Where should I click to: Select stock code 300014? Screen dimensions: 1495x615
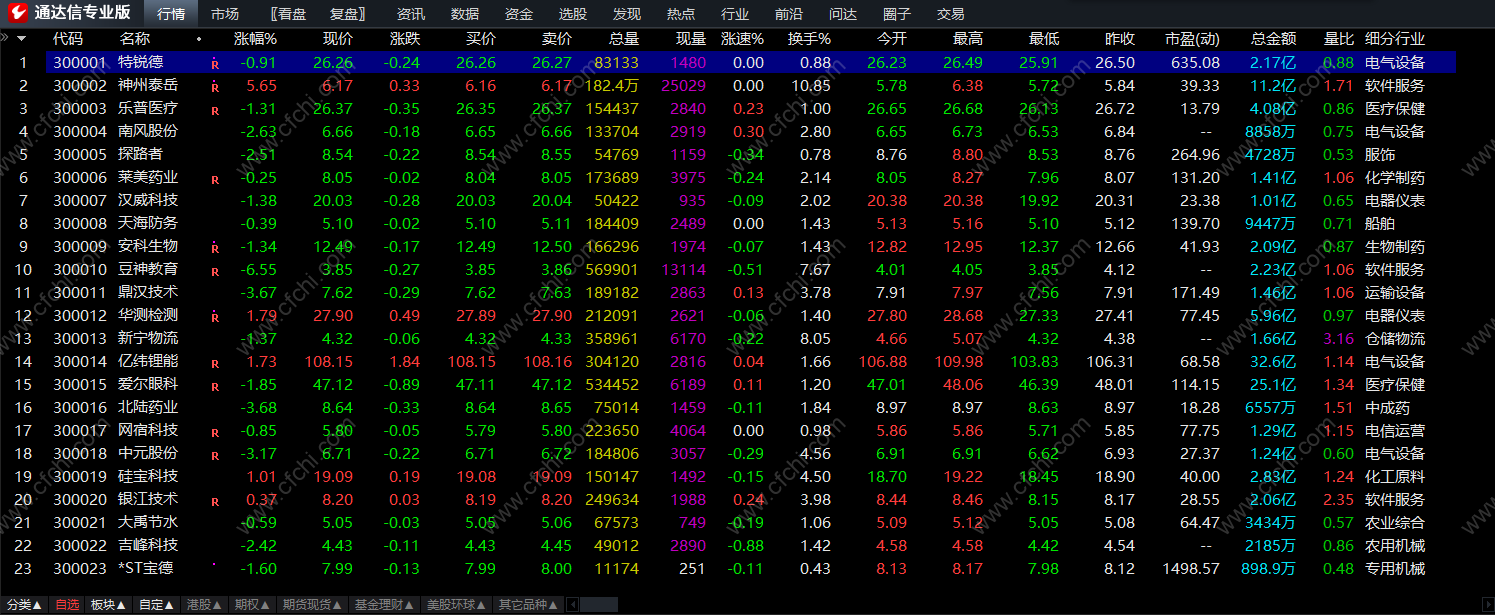[79, 362]
